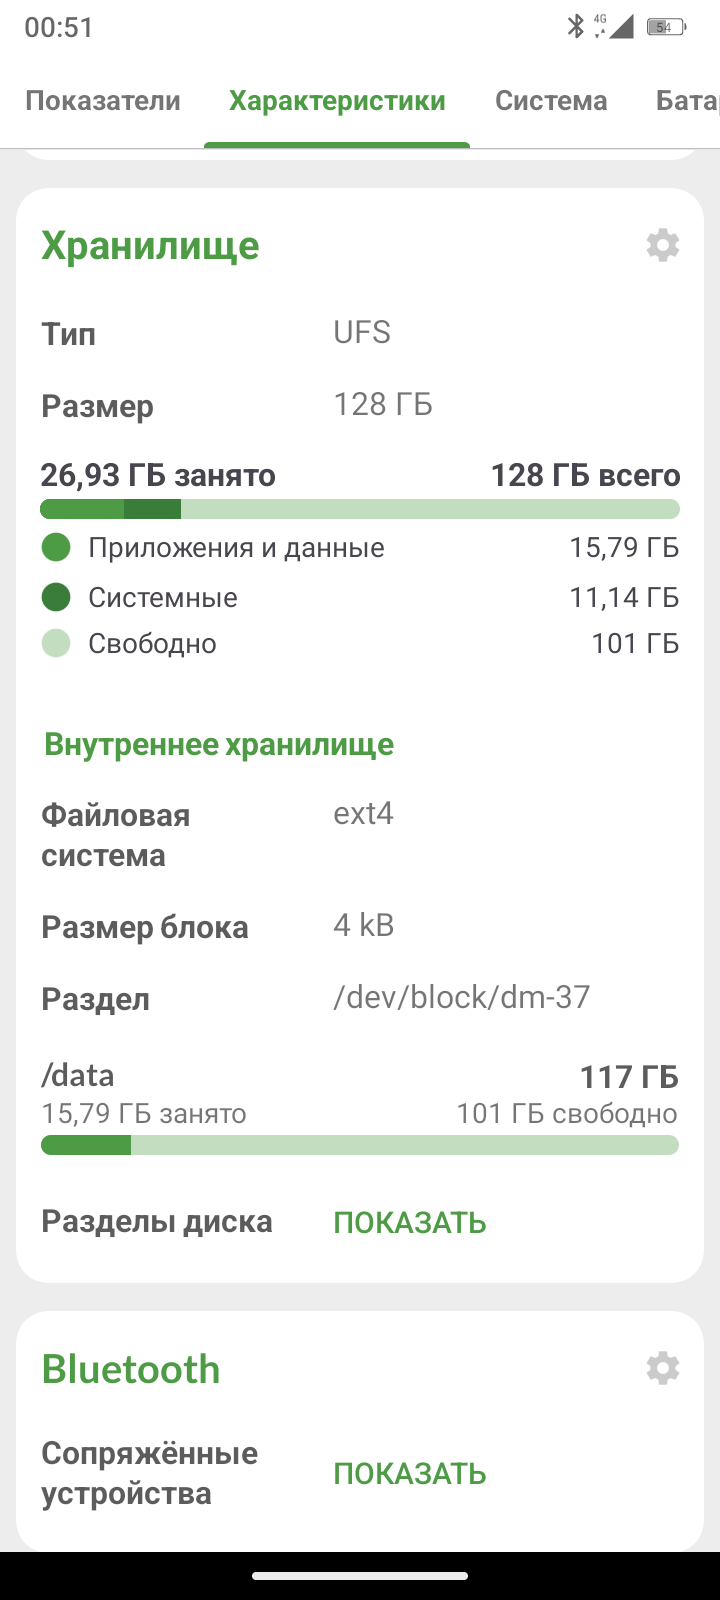This screenshot has width=720, height=1600.
Task: Tap the Внутреннее хранилище section header
Action: click(x=219, y=745)
